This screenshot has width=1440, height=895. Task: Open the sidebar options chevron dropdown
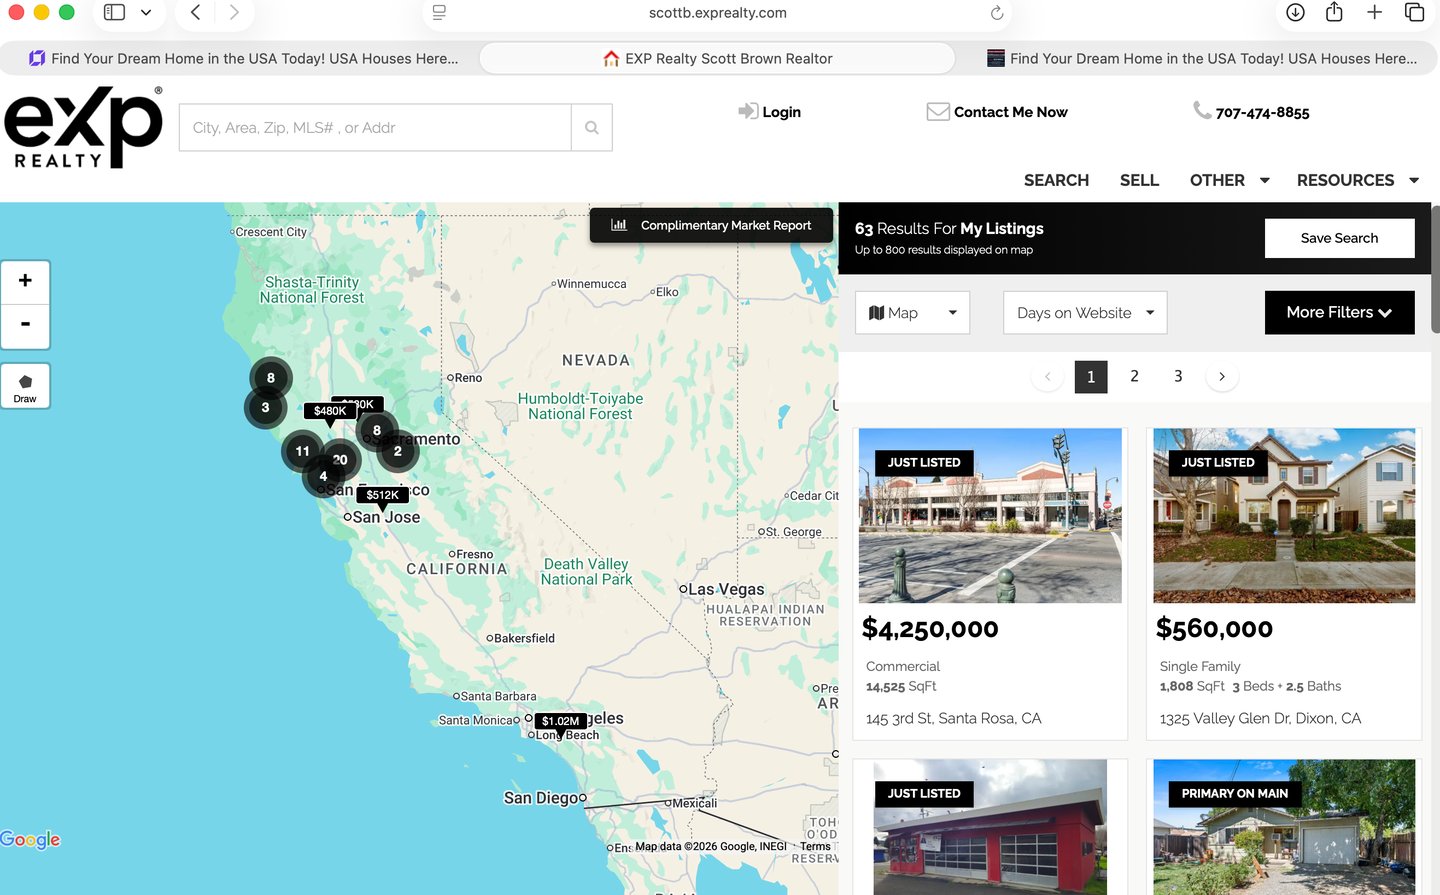pos(146,13)
